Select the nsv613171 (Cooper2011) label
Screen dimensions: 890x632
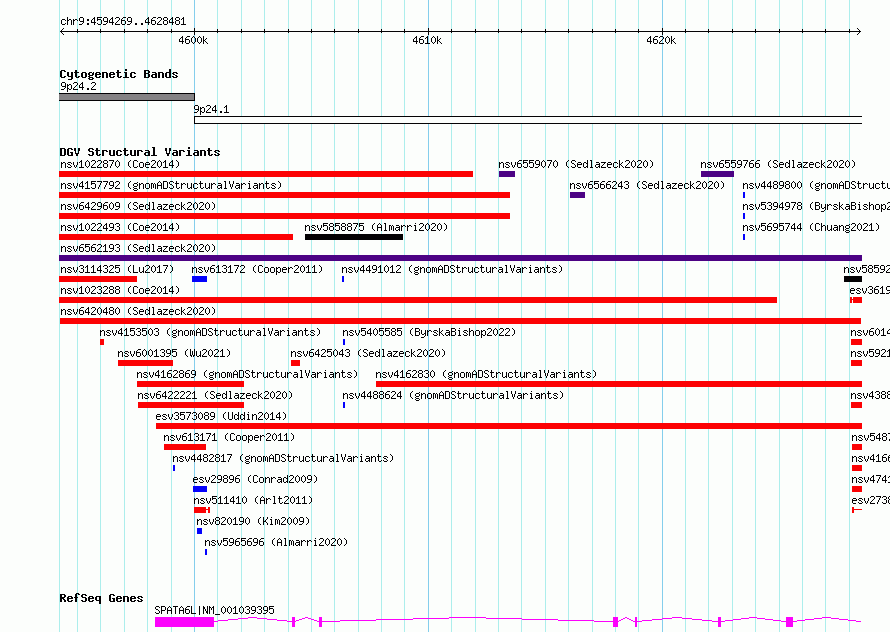(229, 437)
